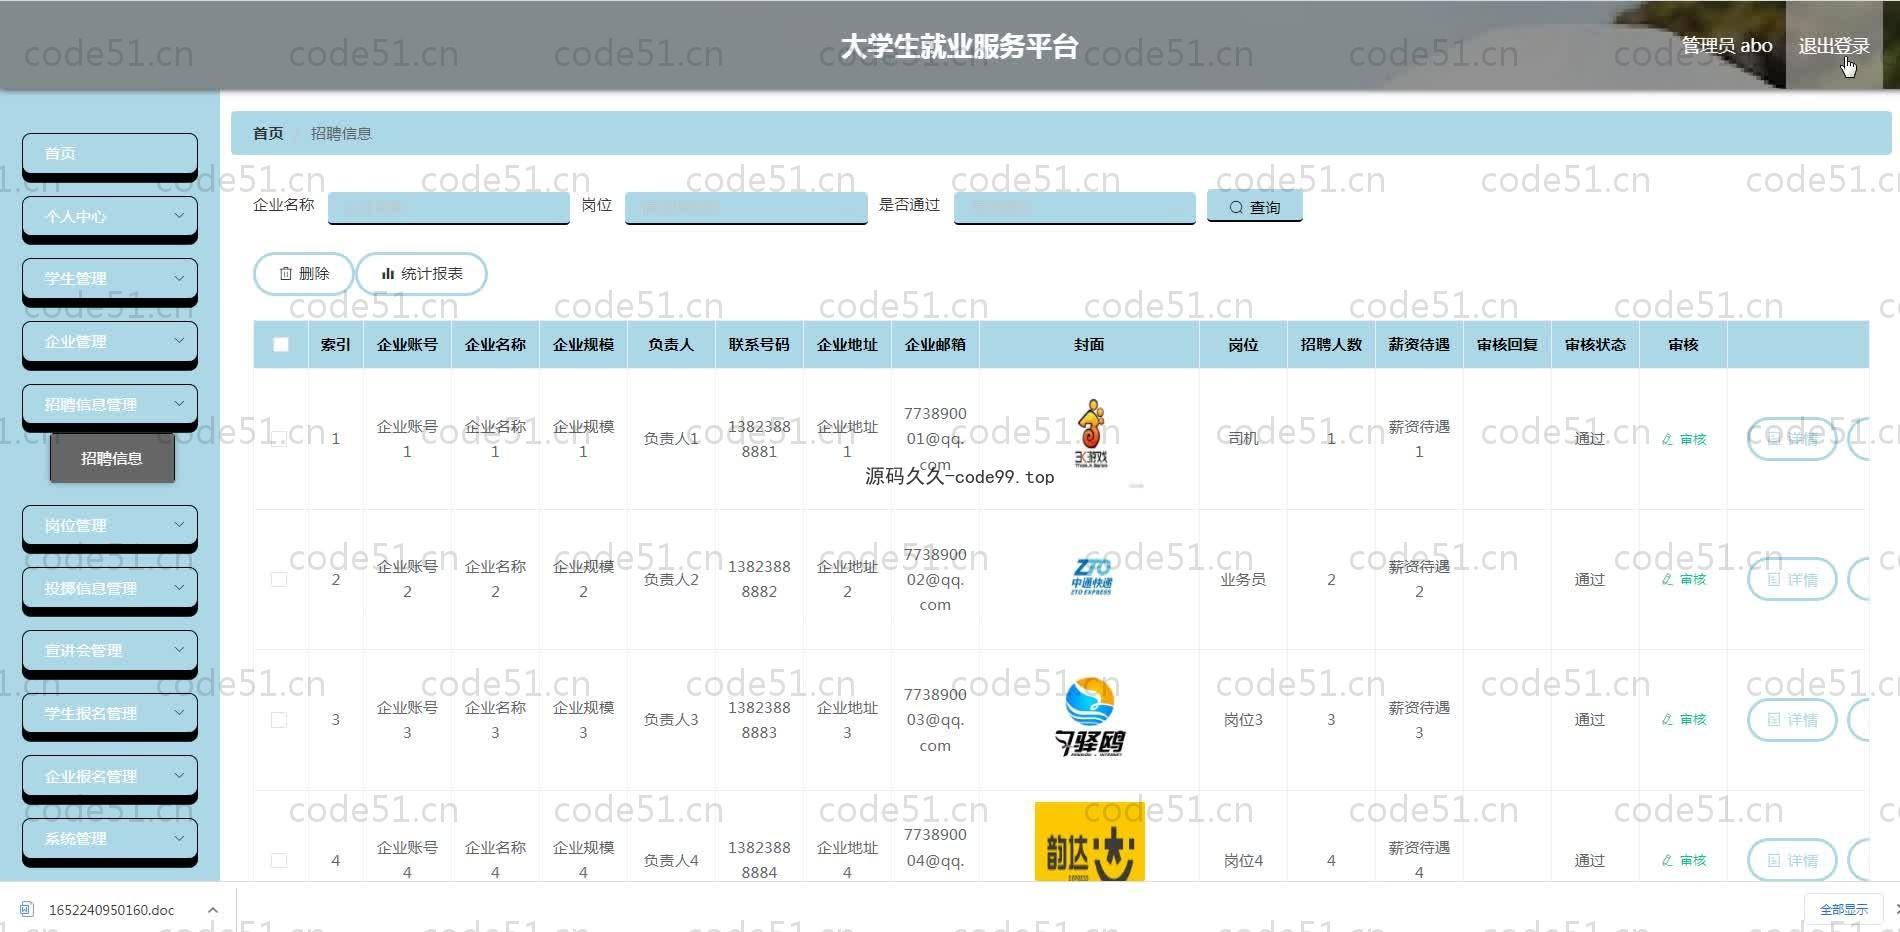Check the checkbox for row index 3

(x=279, y=719)
